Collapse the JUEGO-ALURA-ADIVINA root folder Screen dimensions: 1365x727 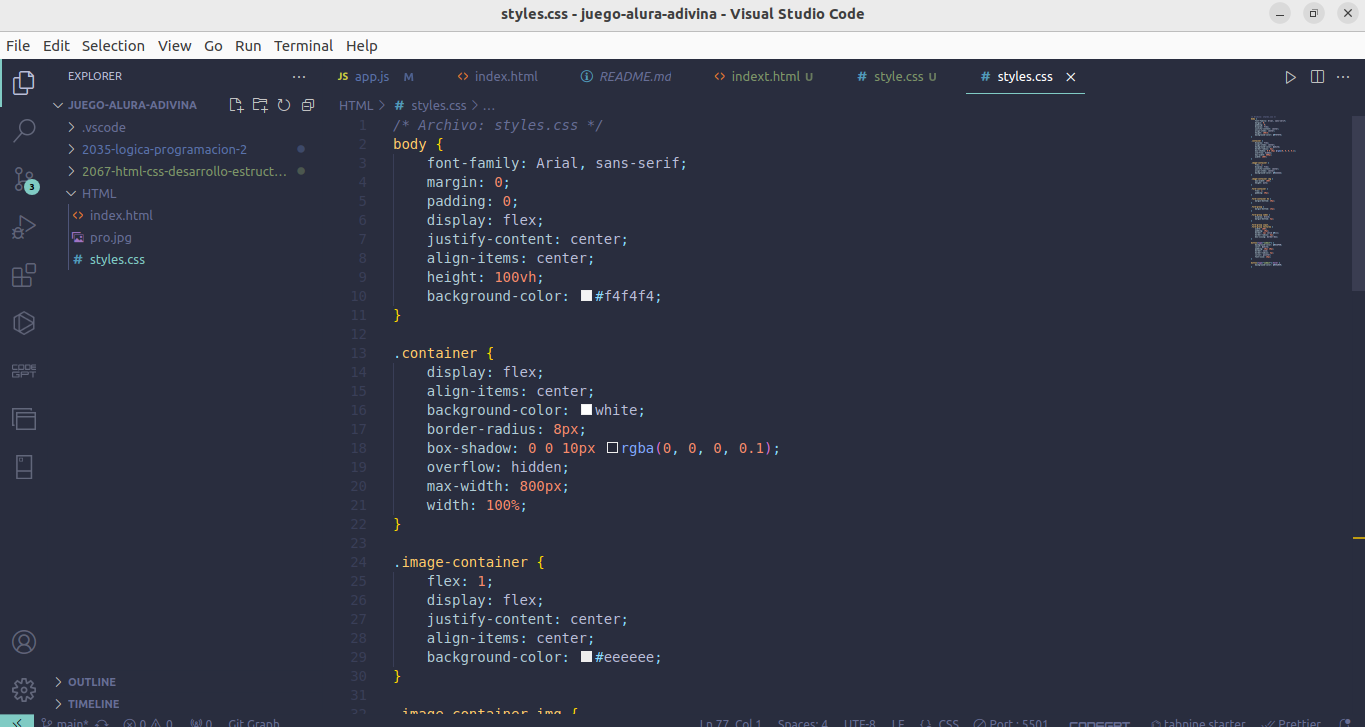coord(127,105)
